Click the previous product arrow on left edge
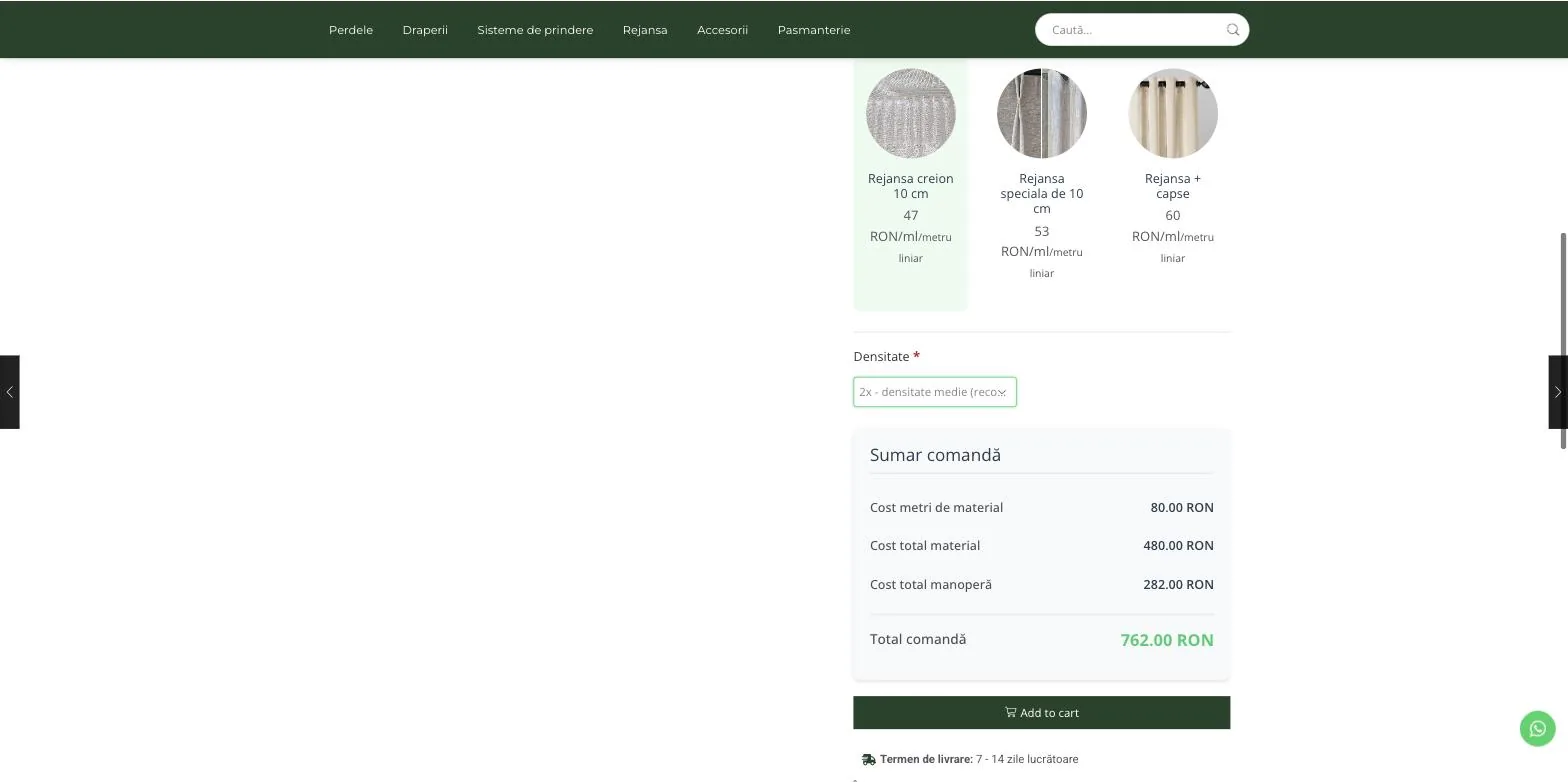The height and width of the screenshot is (782, 1568). tap(9, 392)
